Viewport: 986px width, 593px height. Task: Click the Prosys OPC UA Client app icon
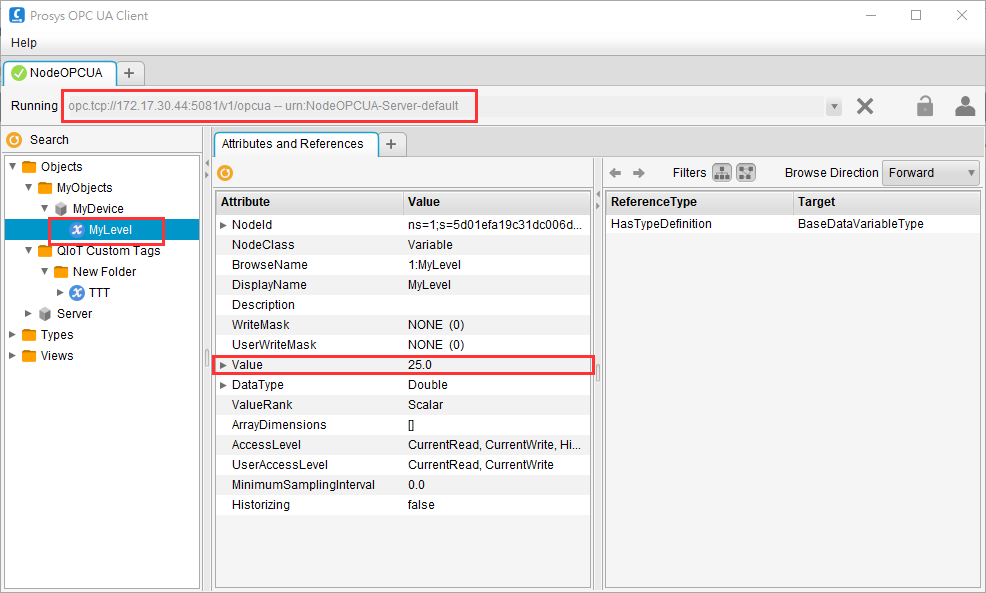point(17,15)
